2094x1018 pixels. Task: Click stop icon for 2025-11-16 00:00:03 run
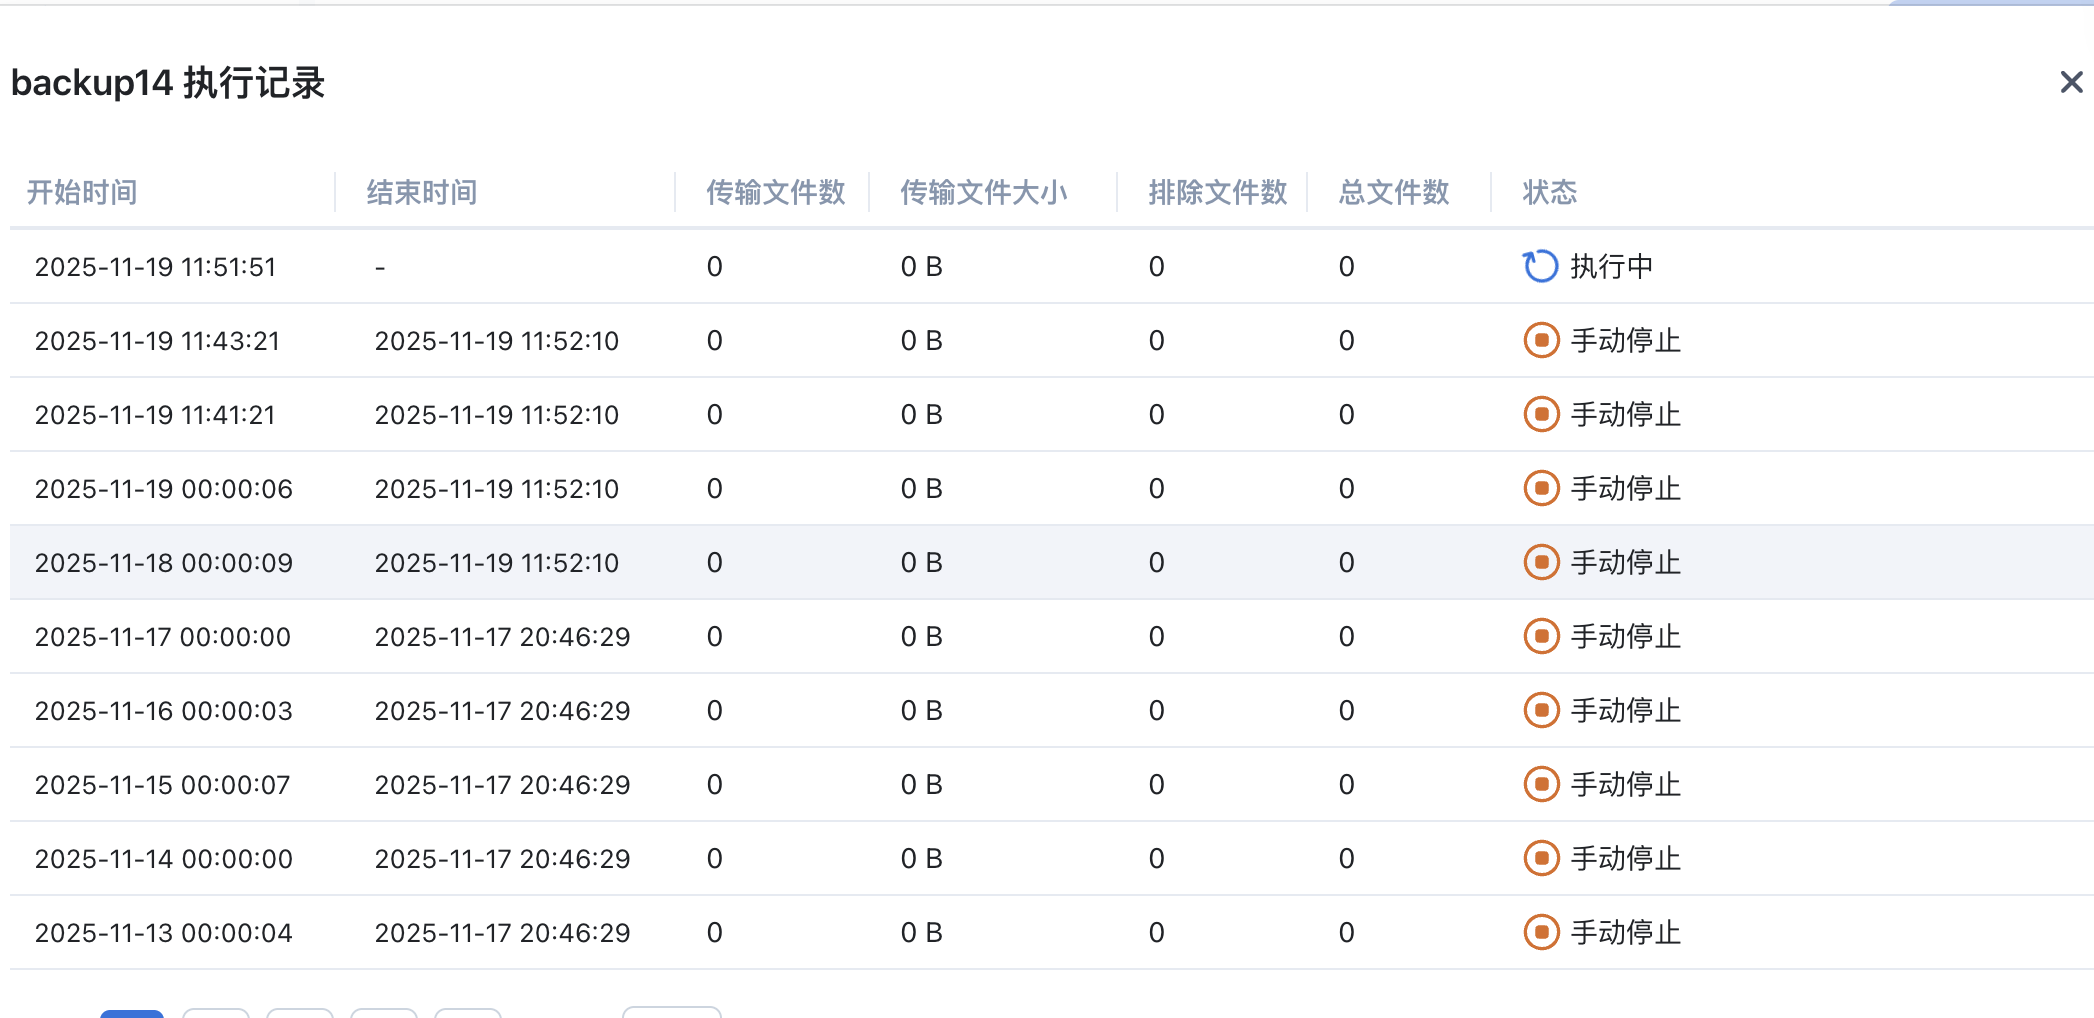pos(1541,710)
